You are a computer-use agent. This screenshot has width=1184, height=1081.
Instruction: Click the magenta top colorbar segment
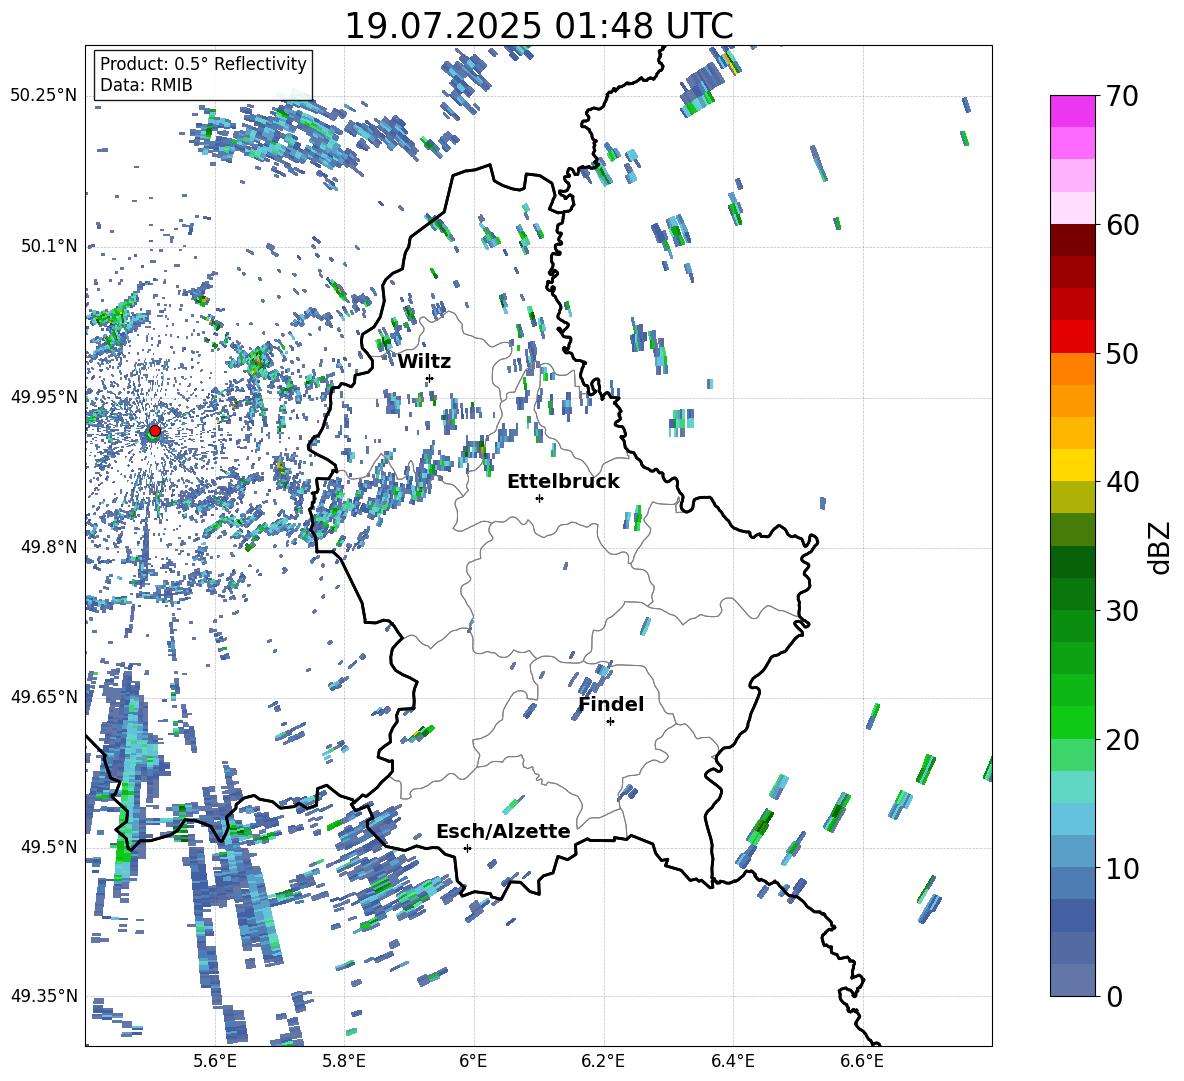[x=1072, y=111]
